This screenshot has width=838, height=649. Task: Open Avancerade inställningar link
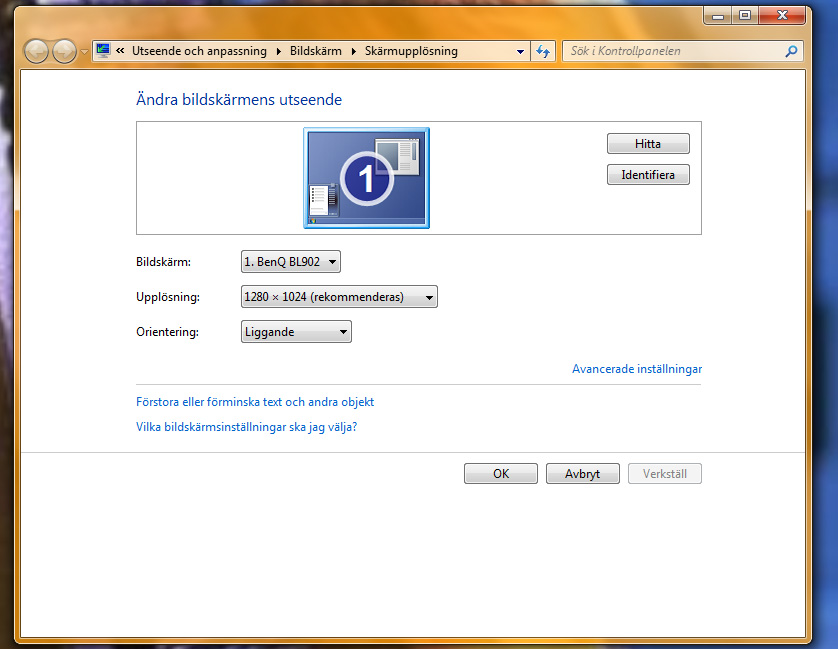click(637, 369)
